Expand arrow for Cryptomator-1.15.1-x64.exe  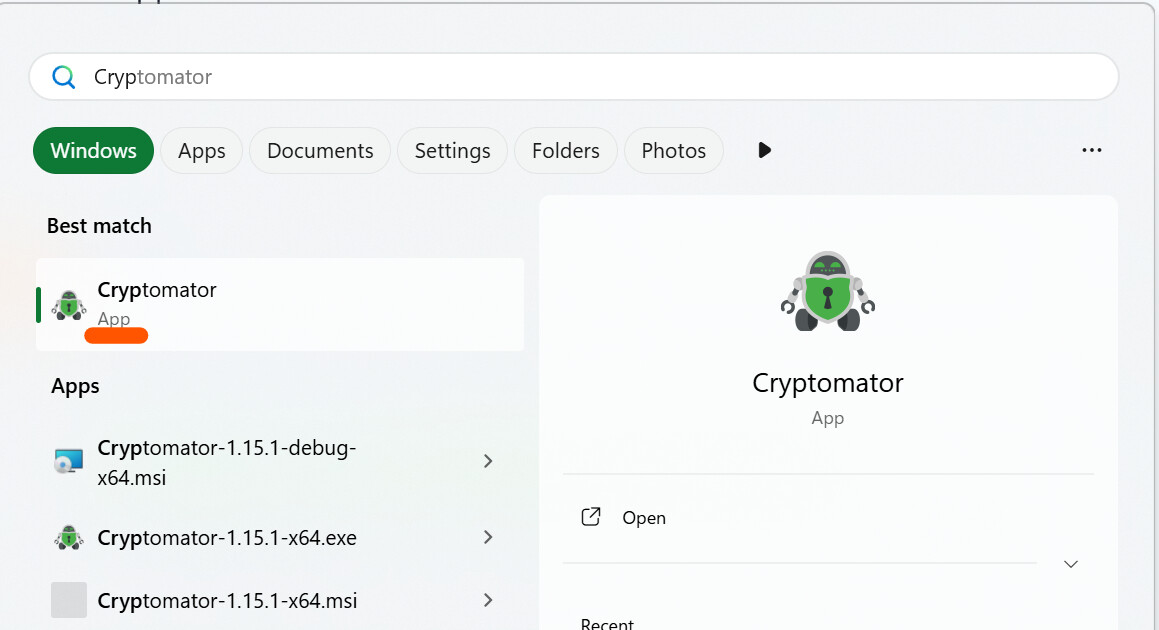[x=488, y=538]
